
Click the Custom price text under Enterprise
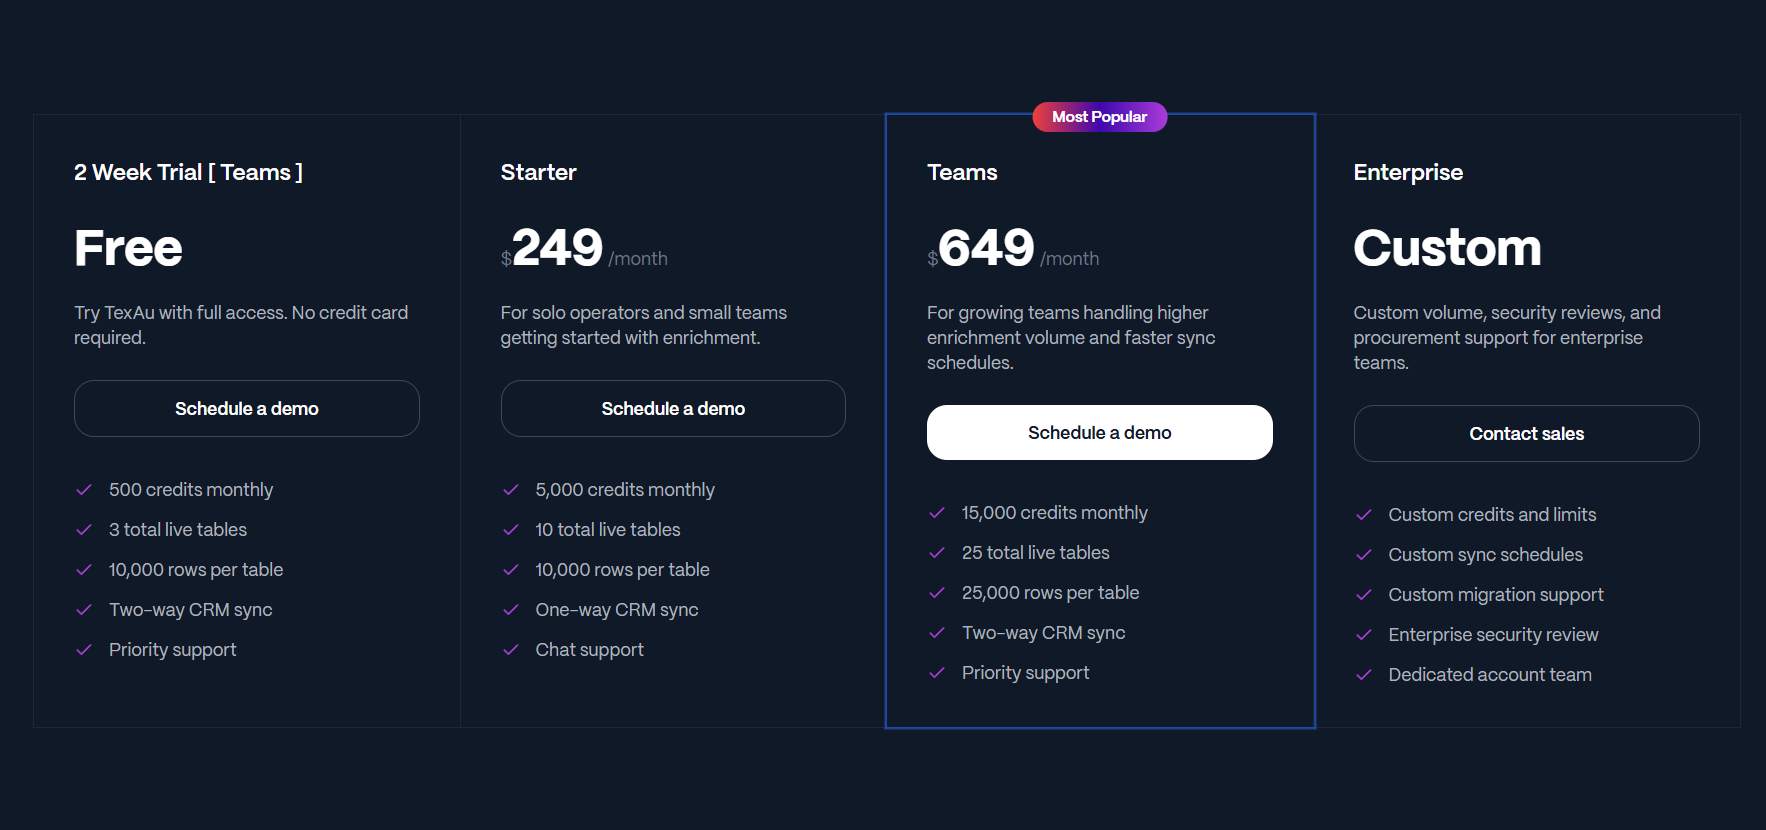1447,247
